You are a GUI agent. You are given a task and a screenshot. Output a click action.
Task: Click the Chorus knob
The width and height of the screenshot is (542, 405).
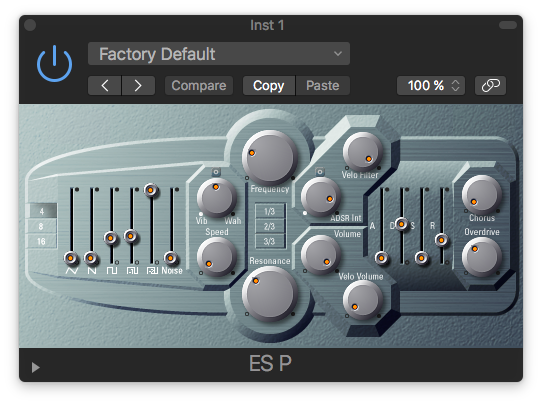tap(482, 195)
